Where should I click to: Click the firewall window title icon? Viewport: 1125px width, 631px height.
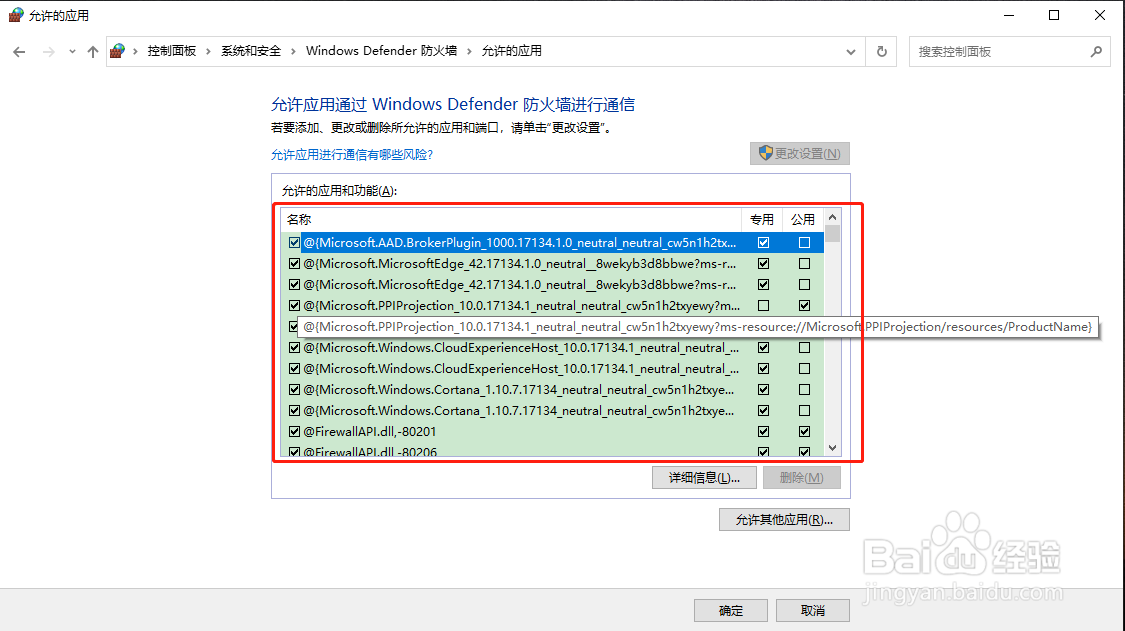15,15
